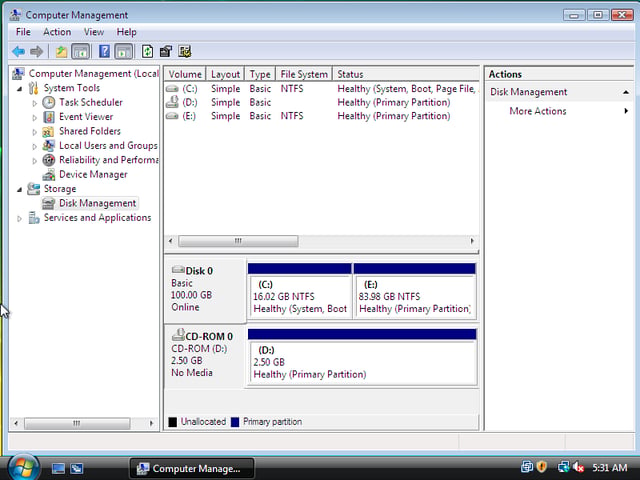Click the Unallocated black legend swatch
This screenshot has height=480, width=640.
pyautogui.click(x=173, y=422)
